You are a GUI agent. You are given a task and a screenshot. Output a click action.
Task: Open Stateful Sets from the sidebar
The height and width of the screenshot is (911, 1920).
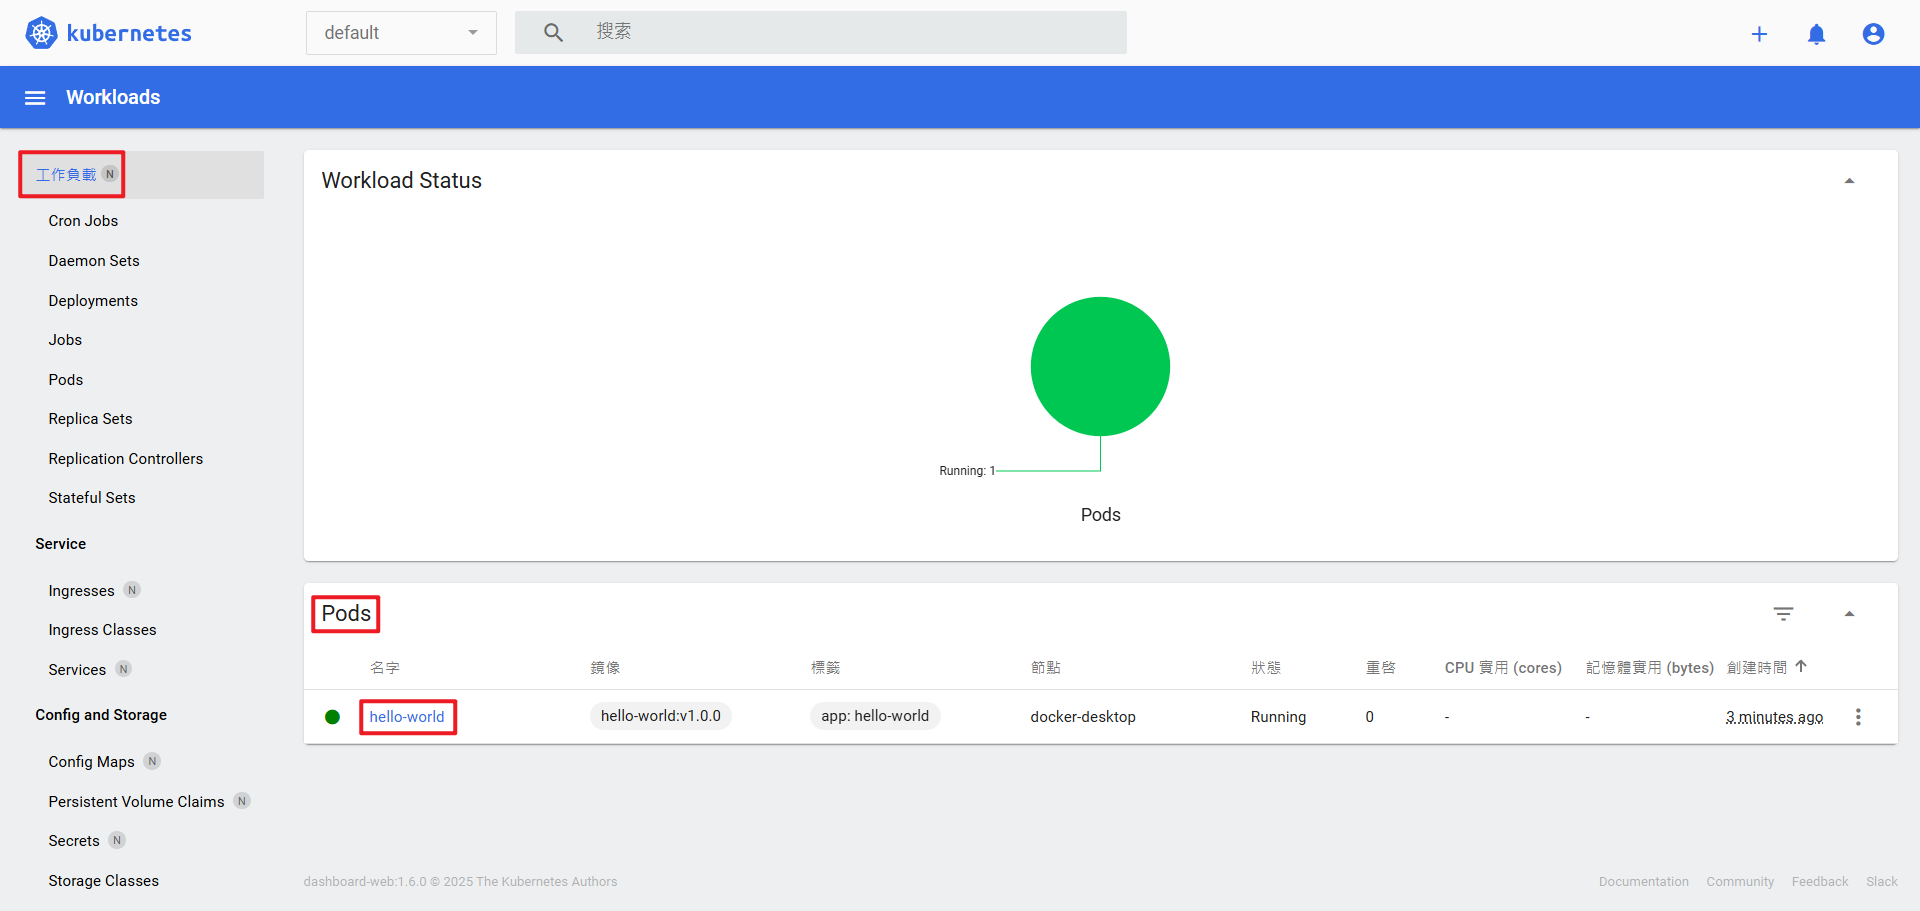[92, 497]
